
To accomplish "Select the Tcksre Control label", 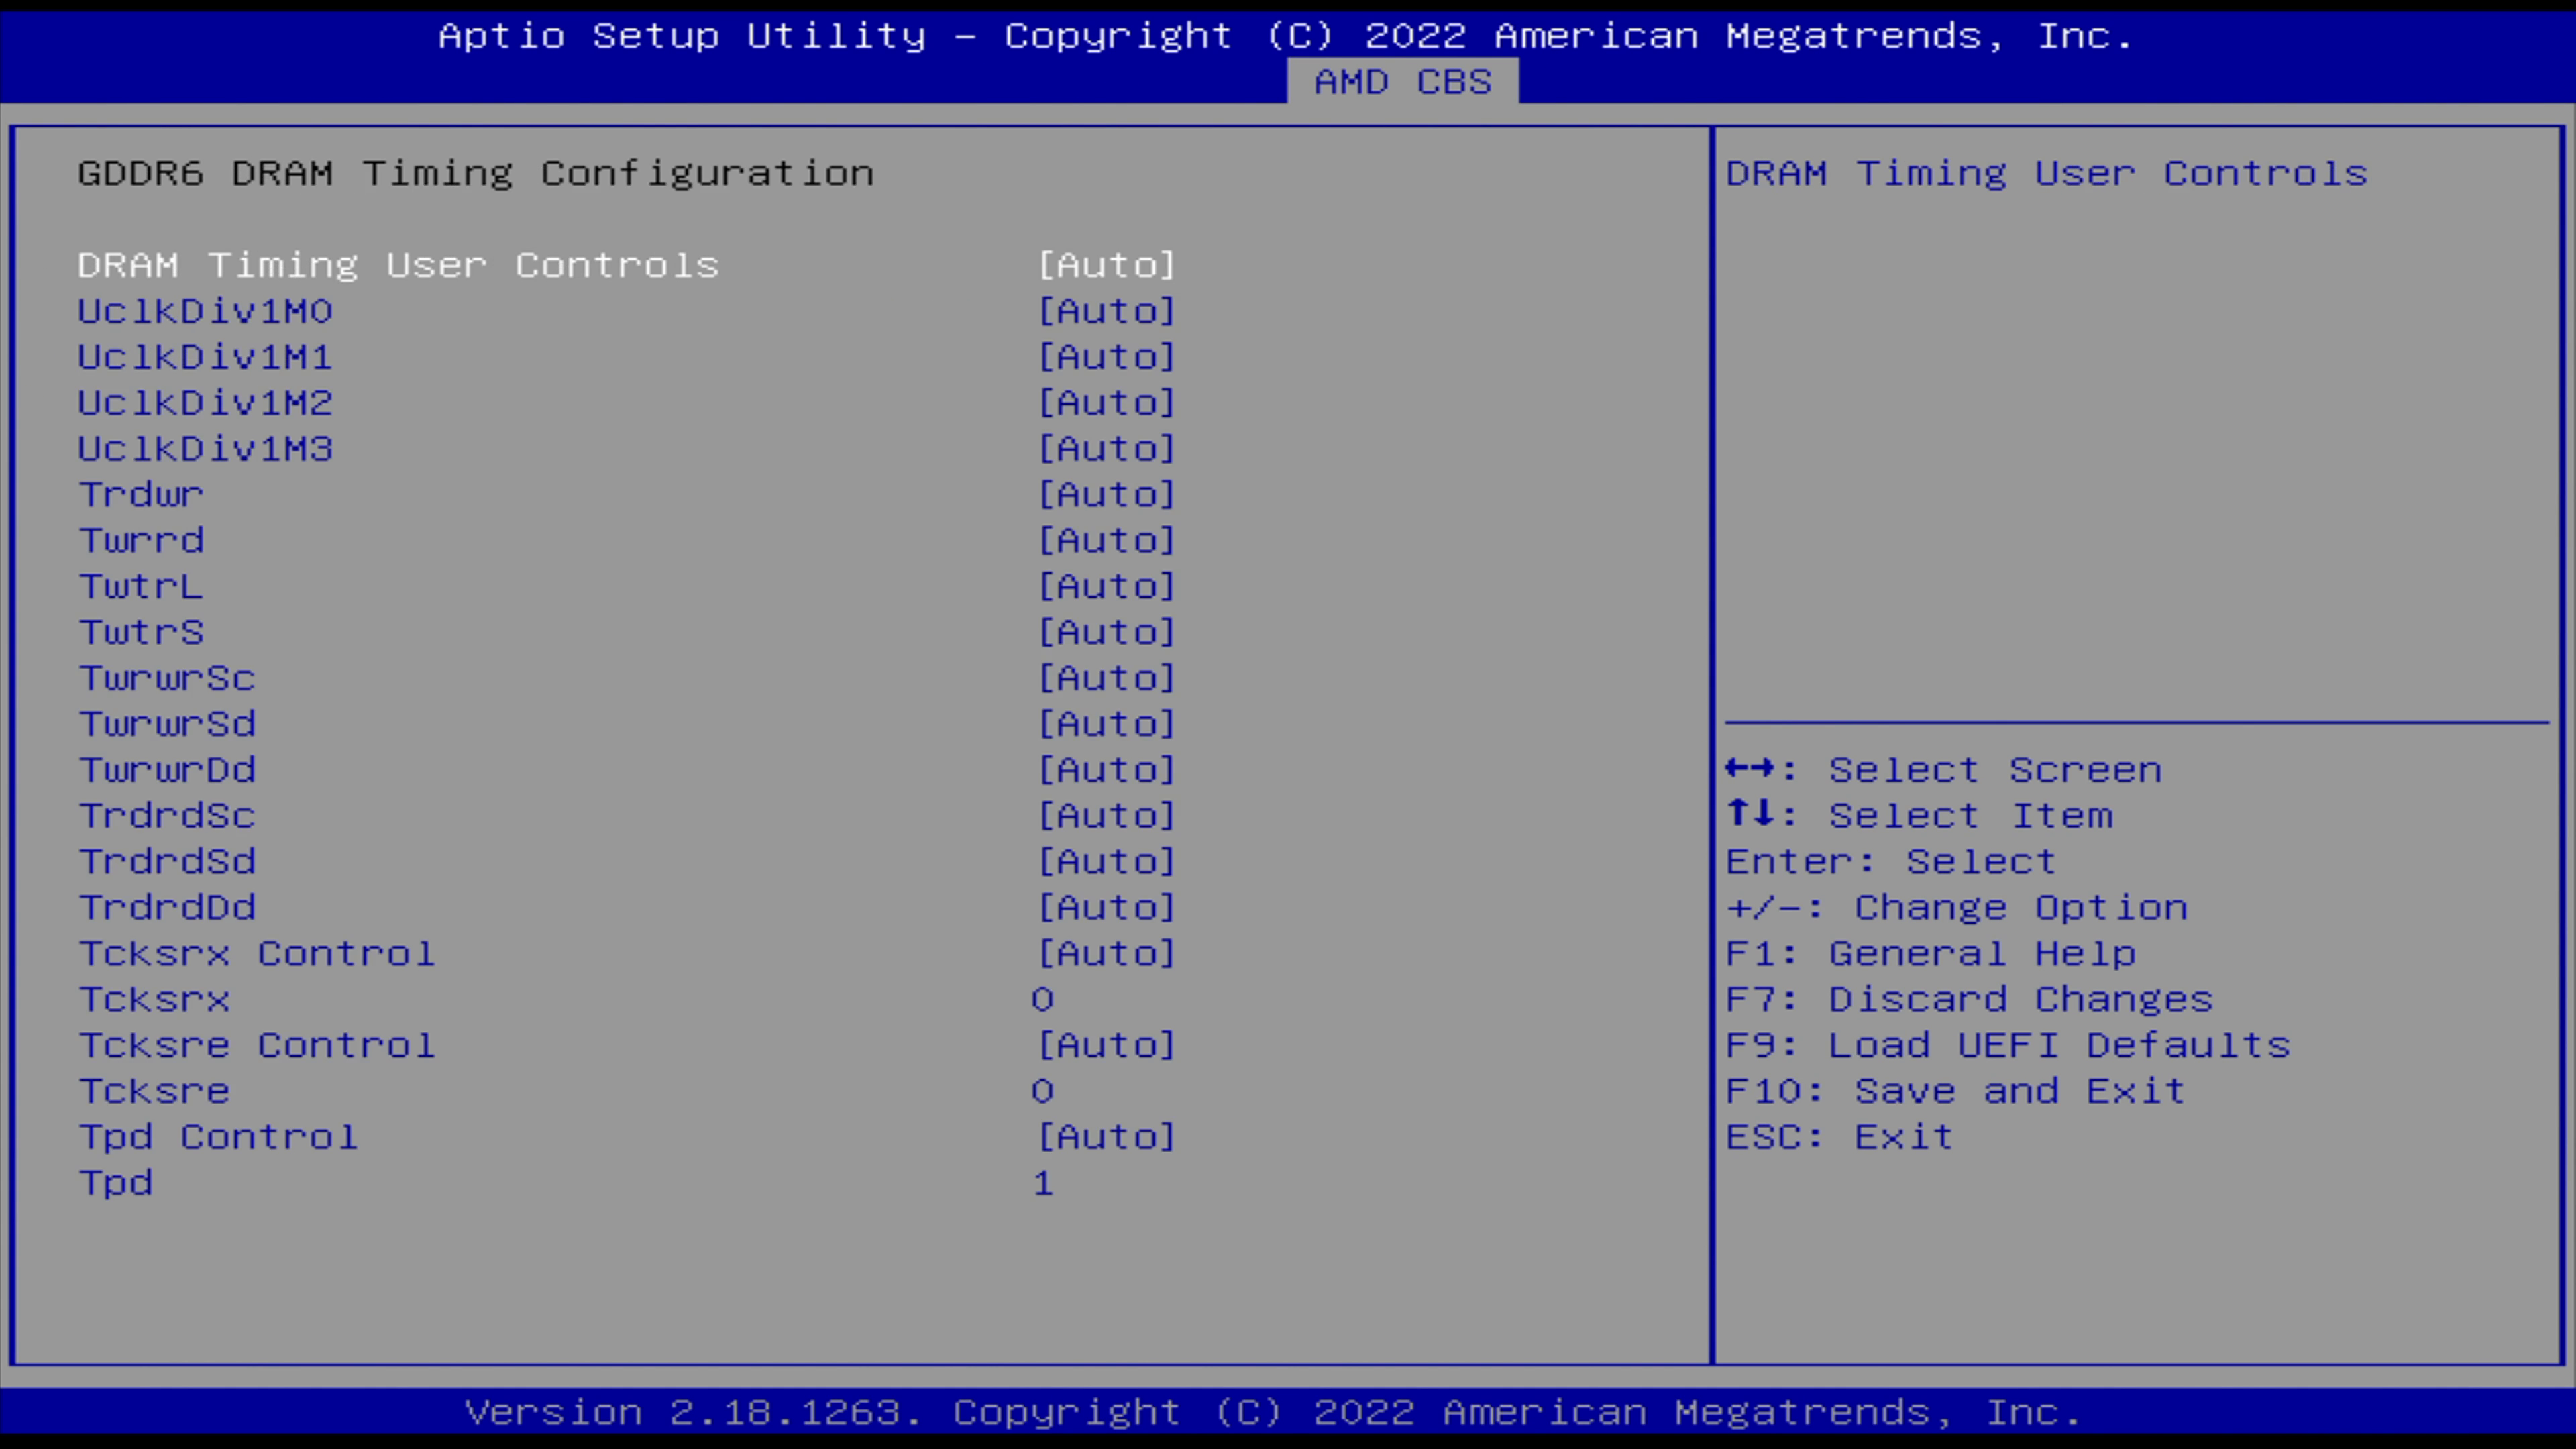I will click(x=257, y=1046).
